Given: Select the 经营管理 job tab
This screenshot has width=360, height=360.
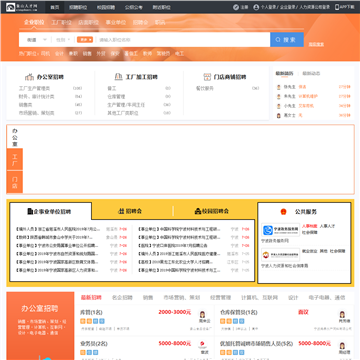Looking at the screenshot, I should (220, 298).
